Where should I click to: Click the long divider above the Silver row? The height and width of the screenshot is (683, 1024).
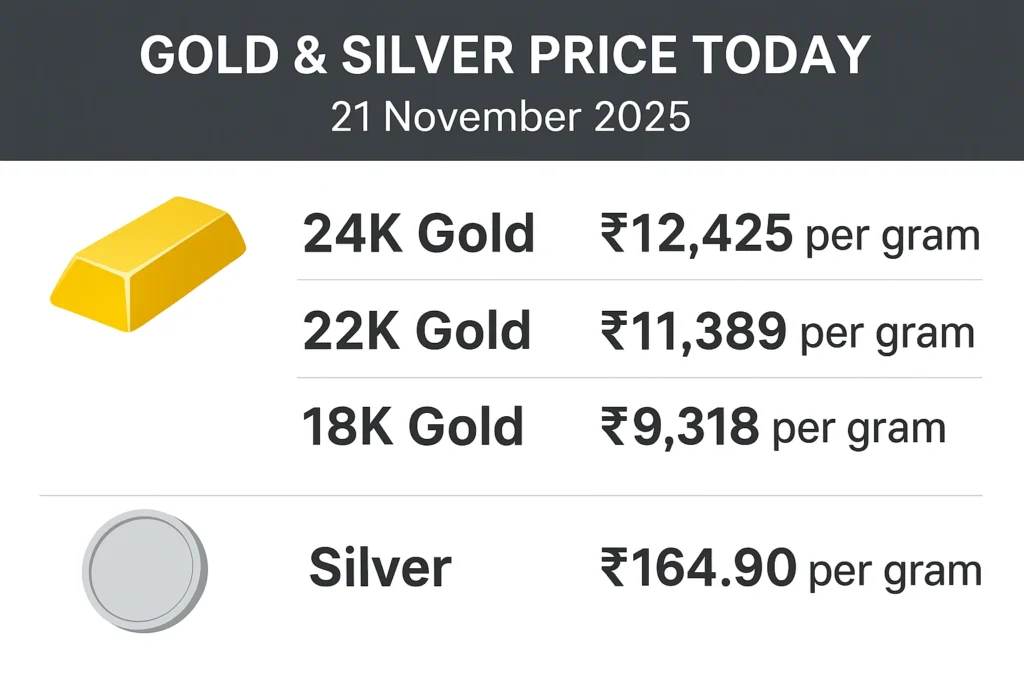coord(511,496)
